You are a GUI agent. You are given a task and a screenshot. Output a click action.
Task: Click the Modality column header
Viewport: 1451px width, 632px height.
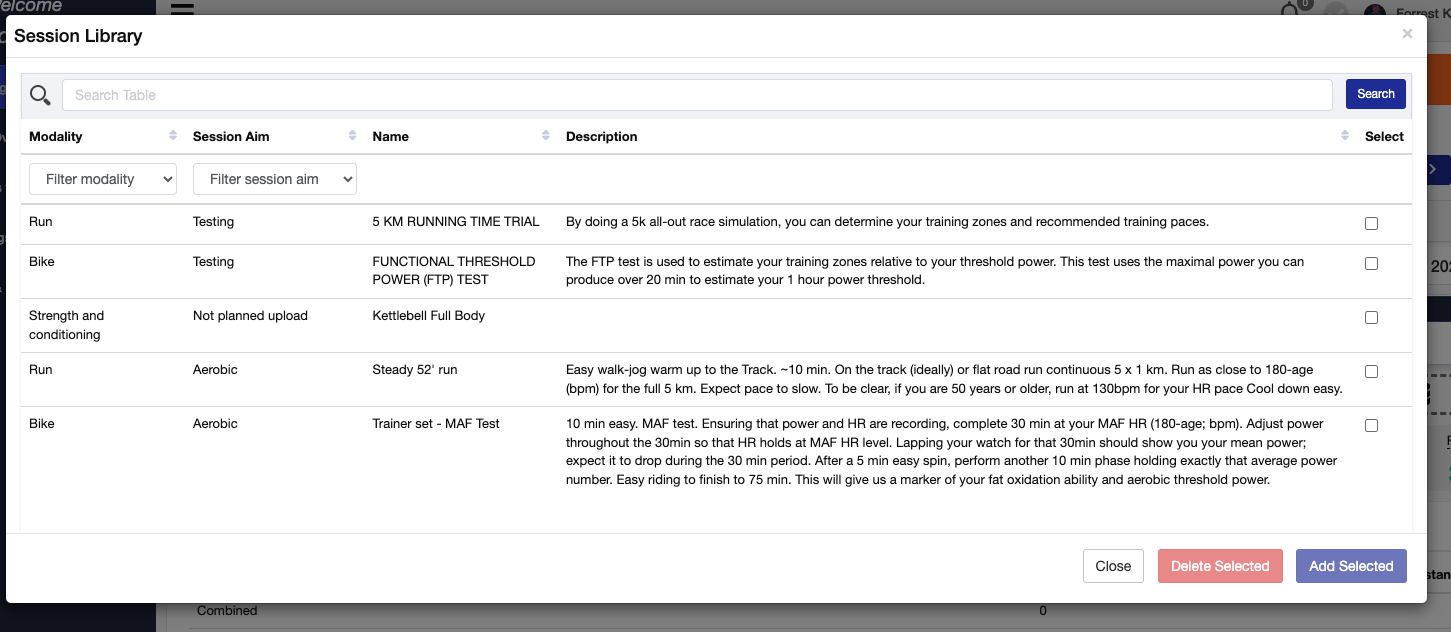[56, 136]
